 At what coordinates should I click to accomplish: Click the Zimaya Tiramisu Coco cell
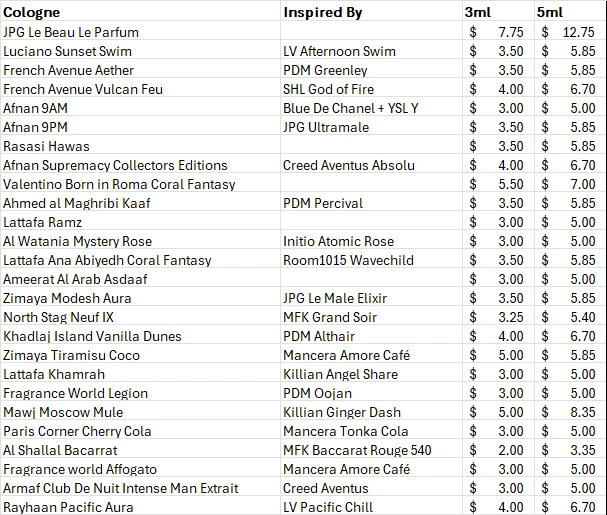[141, 355]
